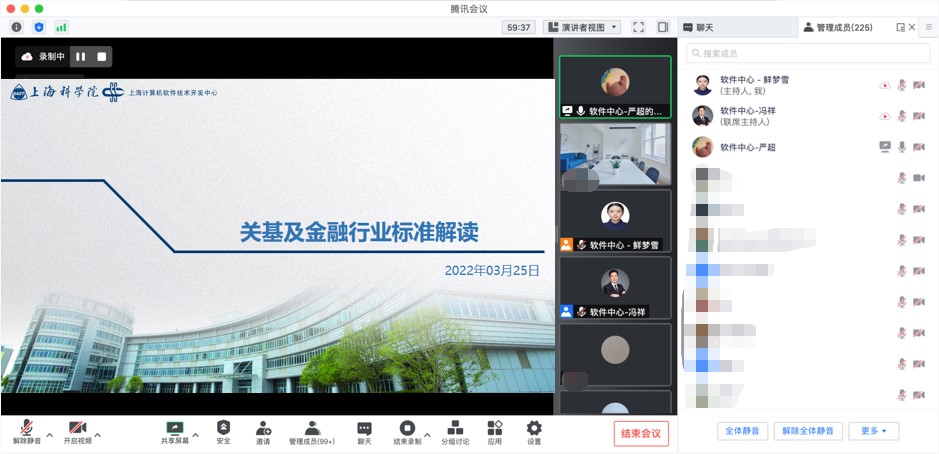
Task: Toggle microphone for 软件中心-冯祥 in list
Action: click(x=901, y=116)
